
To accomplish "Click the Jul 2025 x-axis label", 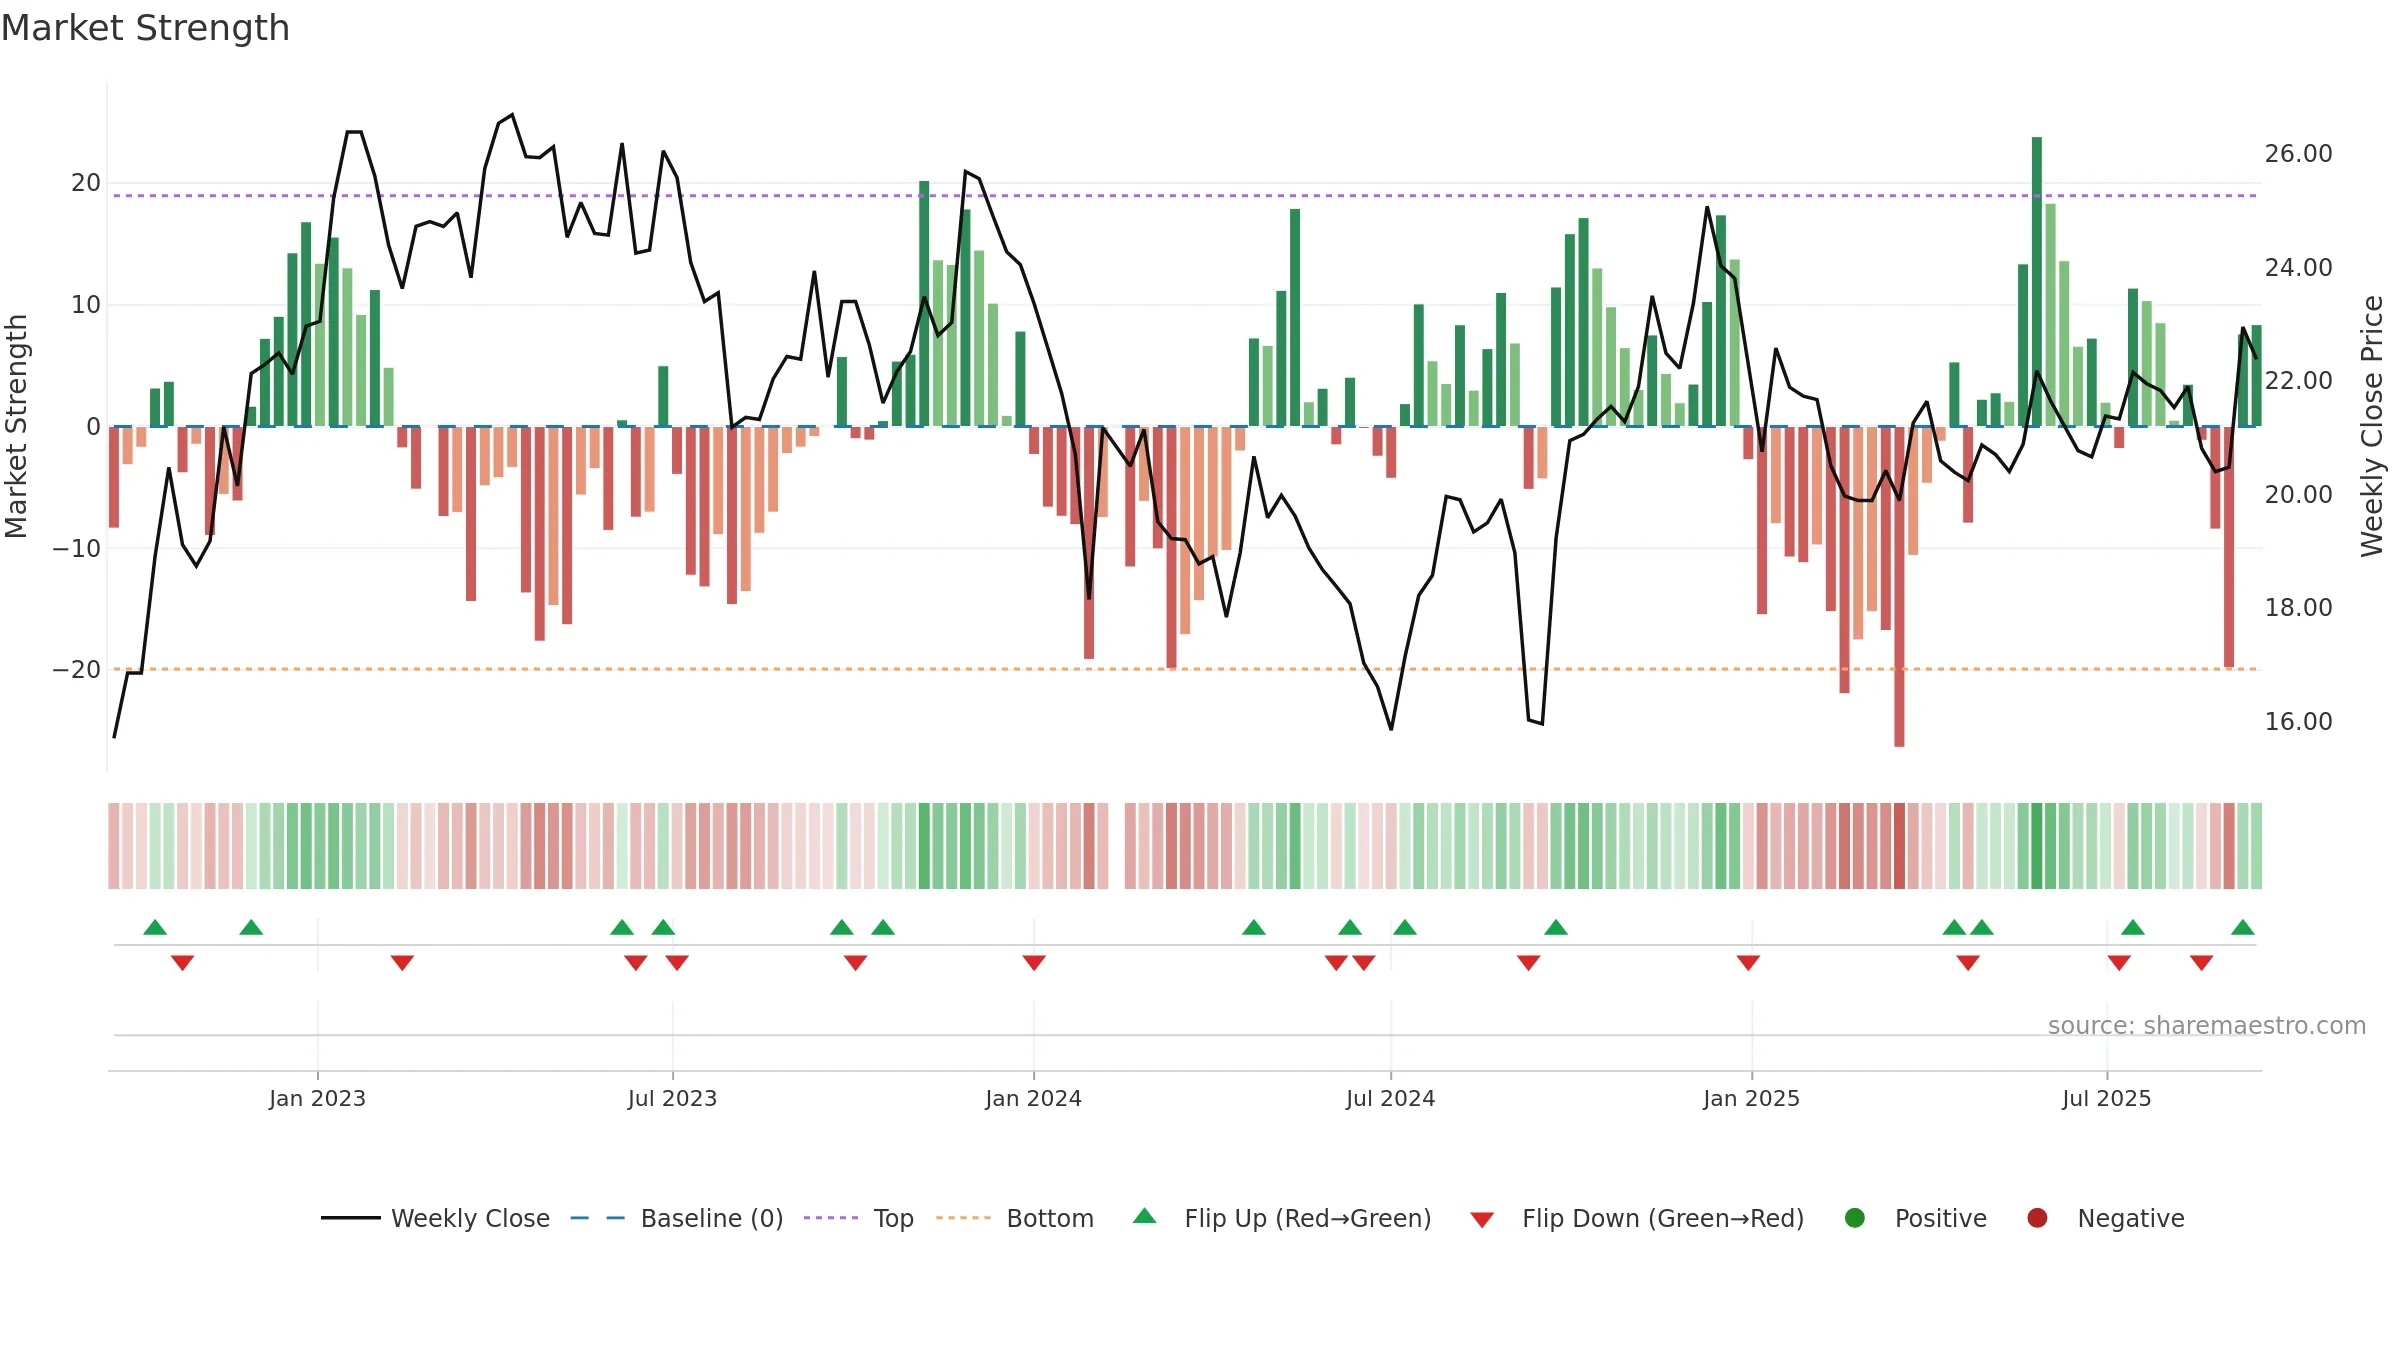I will [2106, 1098].
